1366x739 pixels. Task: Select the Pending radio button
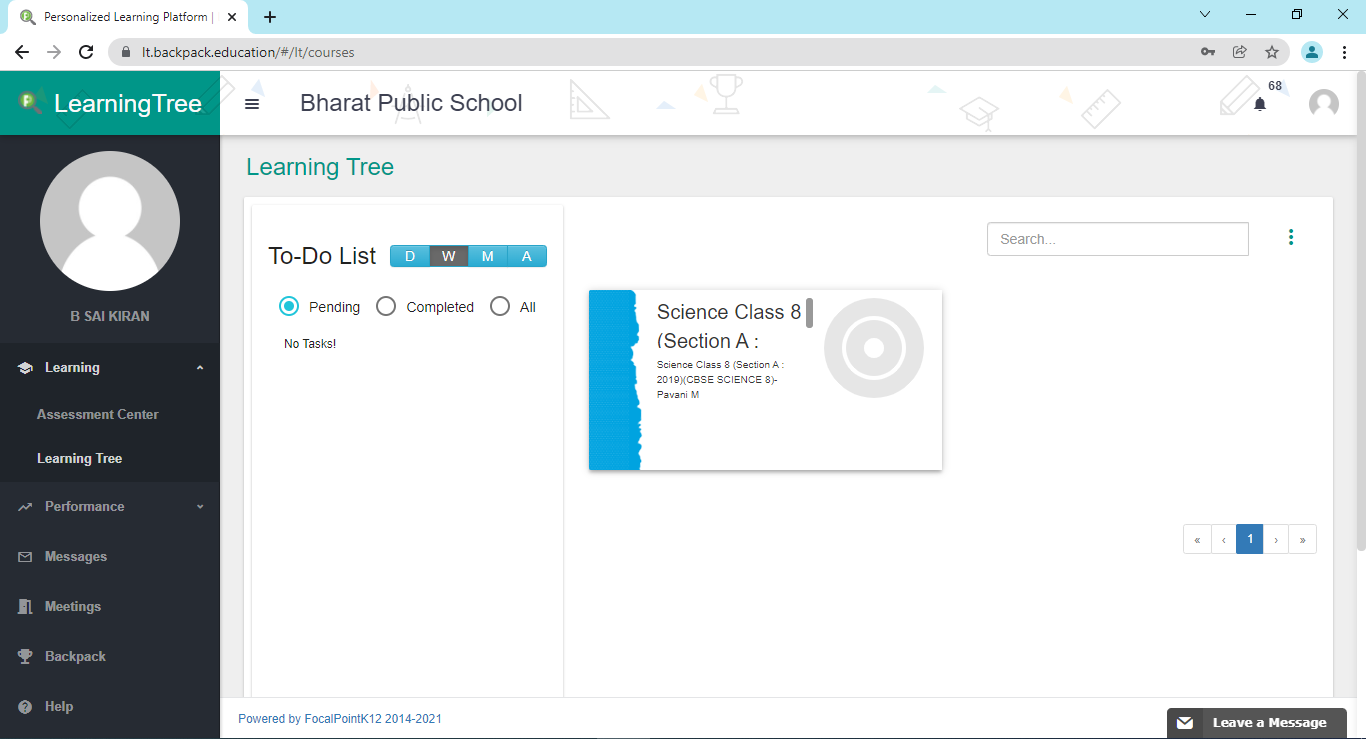289,307
